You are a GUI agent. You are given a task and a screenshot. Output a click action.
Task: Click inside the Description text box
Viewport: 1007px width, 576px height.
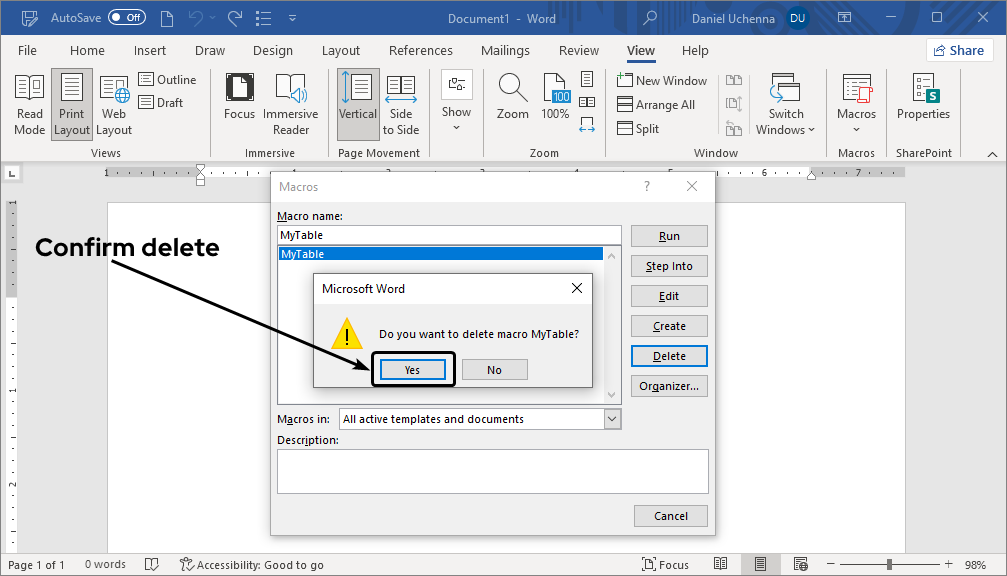click(492, 470)
